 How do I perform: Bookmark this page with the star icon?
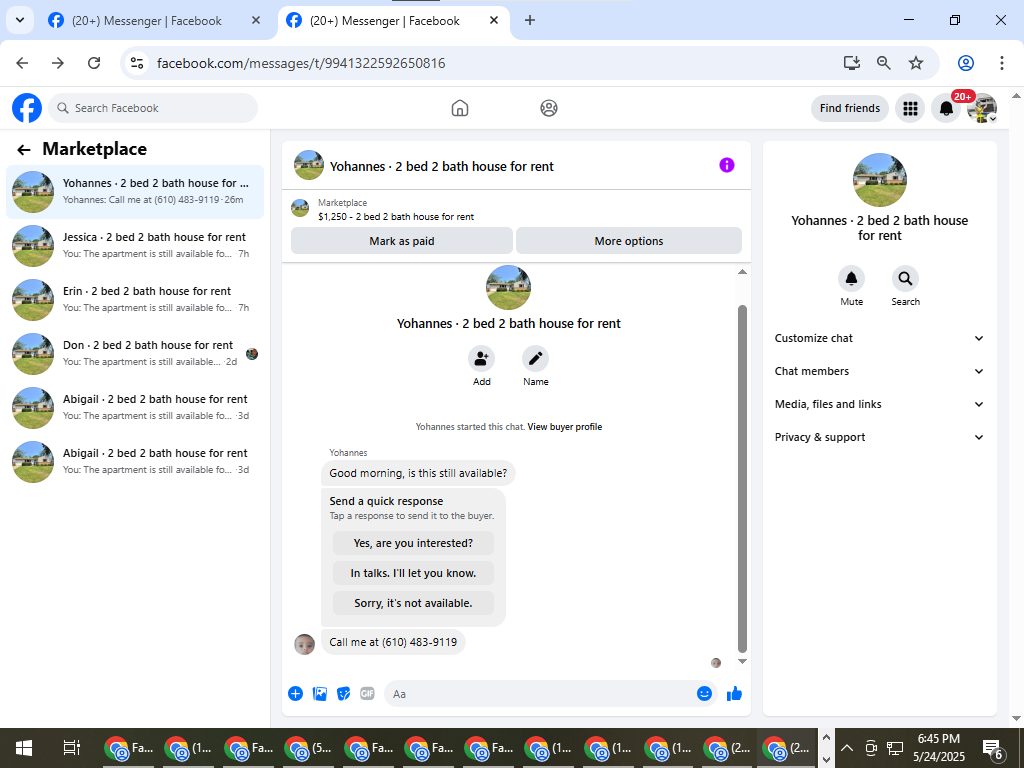click(916, 63)
